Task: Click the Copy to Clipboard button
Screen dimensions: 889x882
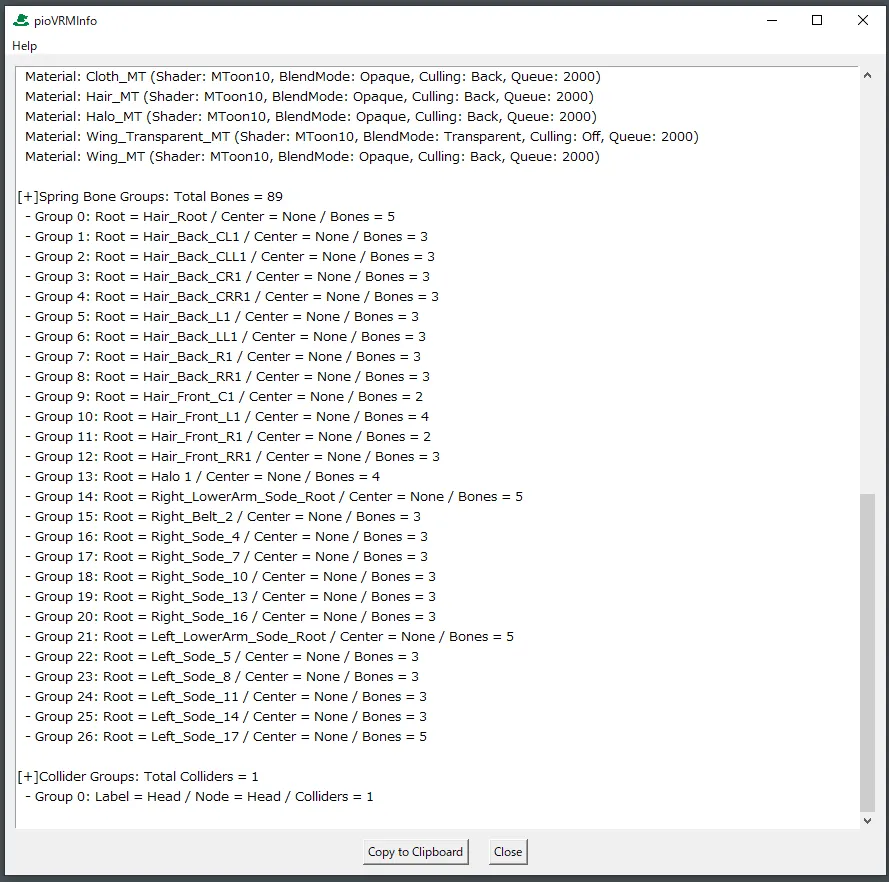Action: coord(416,851)
